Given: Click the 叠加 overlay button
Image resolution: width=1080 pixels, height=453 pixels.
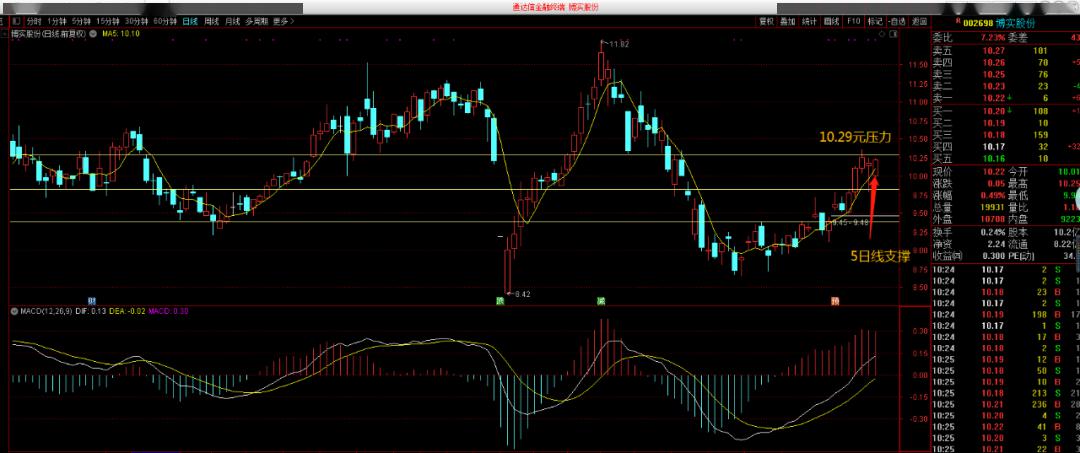Looking at the screenshot, I should click(x=787, y=21).
